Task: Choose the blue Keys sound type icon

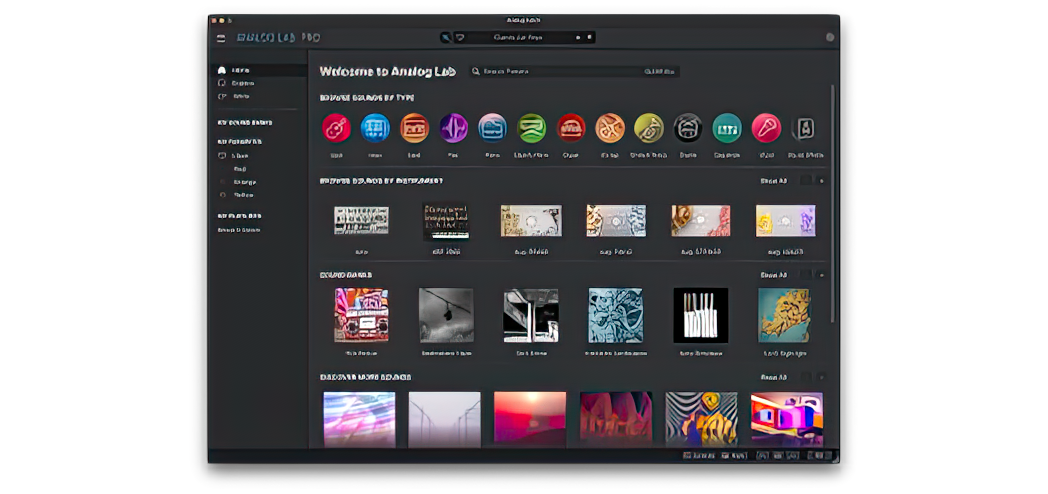Action: point(375,128)
